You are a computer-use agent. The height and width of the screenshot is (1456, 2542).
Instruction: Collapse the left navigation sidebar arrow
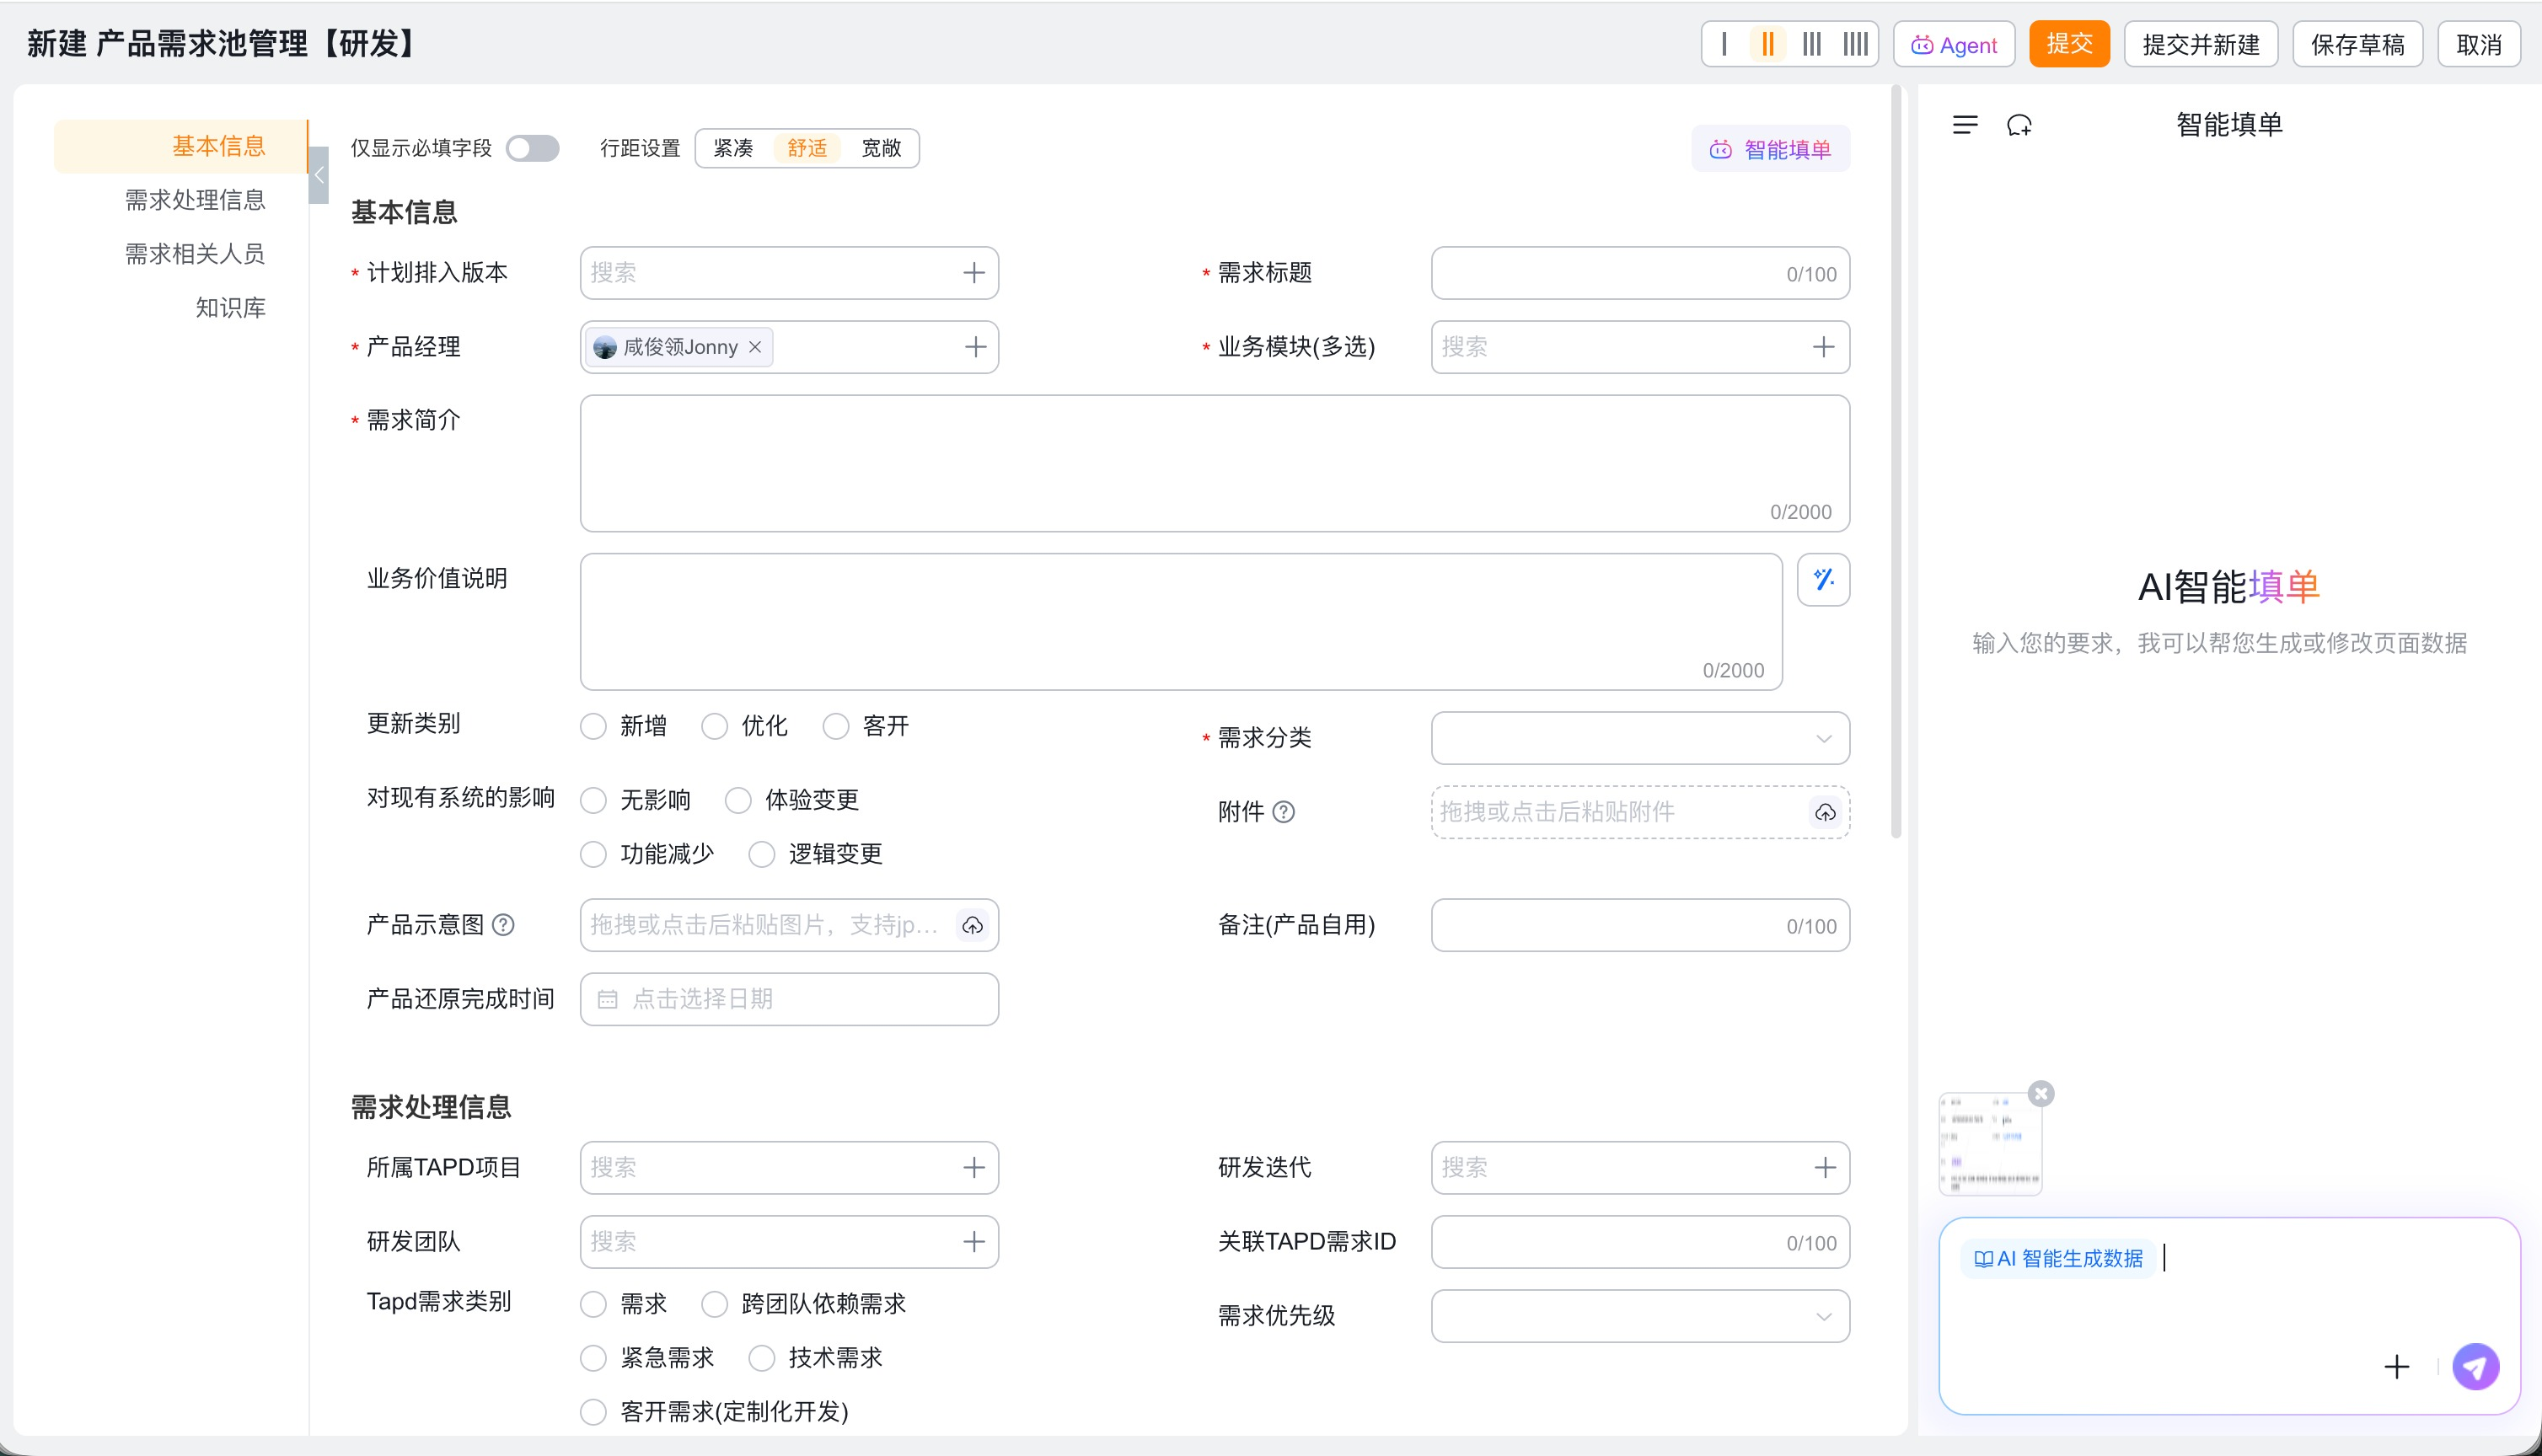point(319,175)
